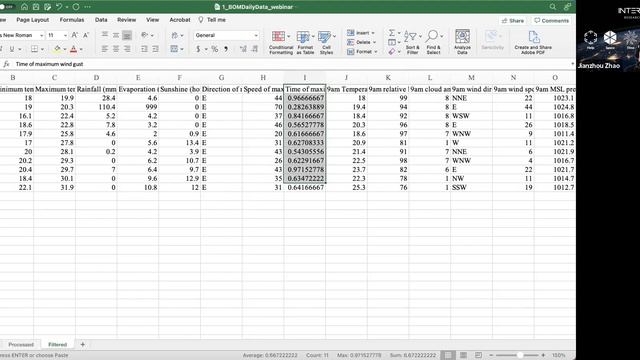Apply comma style format

226,49
